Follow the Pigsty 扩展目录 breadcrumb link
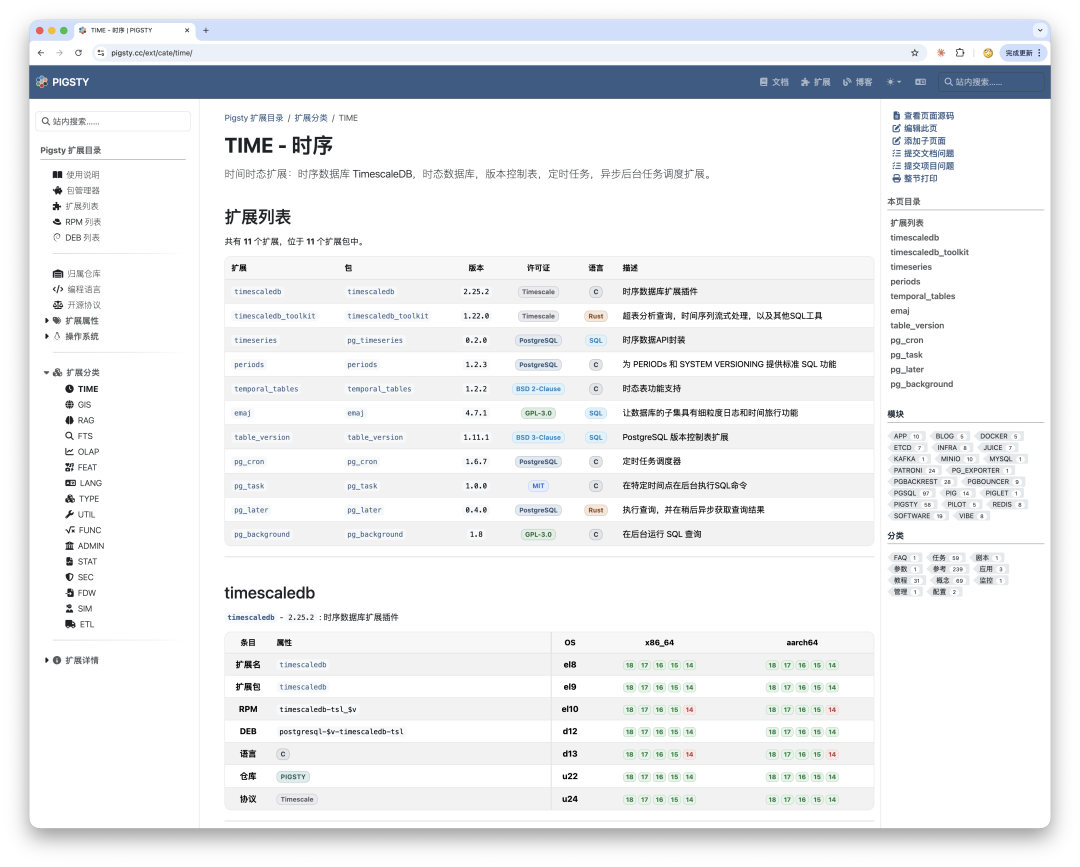Viewport: 1080px width, 867px height. coord(253,118)
